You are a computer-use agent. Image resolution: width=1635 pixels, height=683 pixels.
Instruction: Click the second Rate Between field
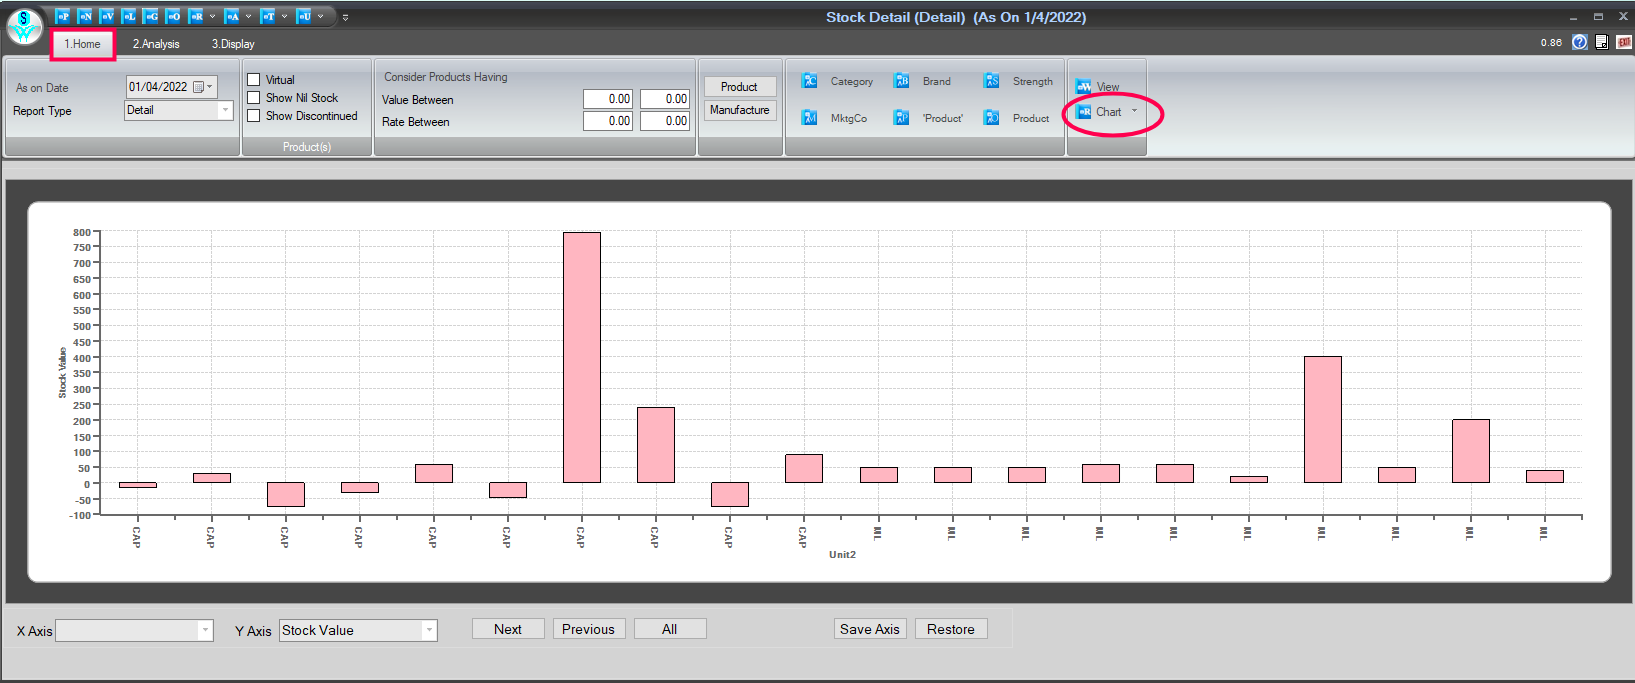665,121
